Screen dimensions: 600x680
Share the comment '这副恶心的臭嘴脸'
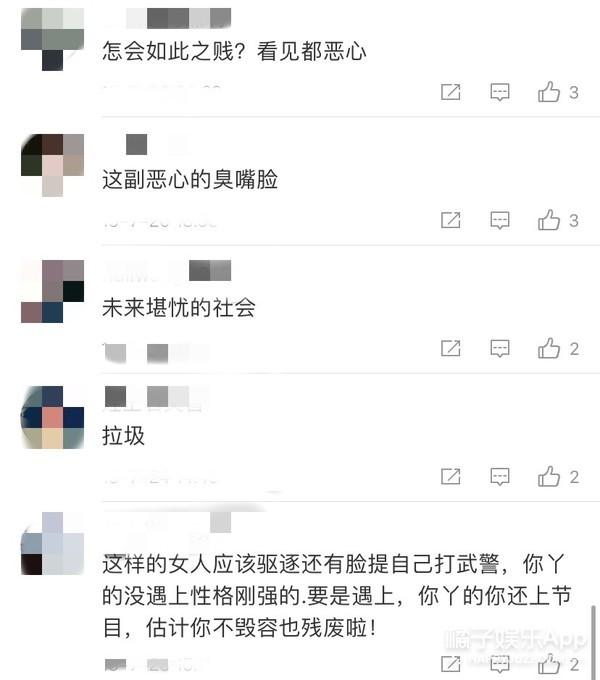pos(450,220)
